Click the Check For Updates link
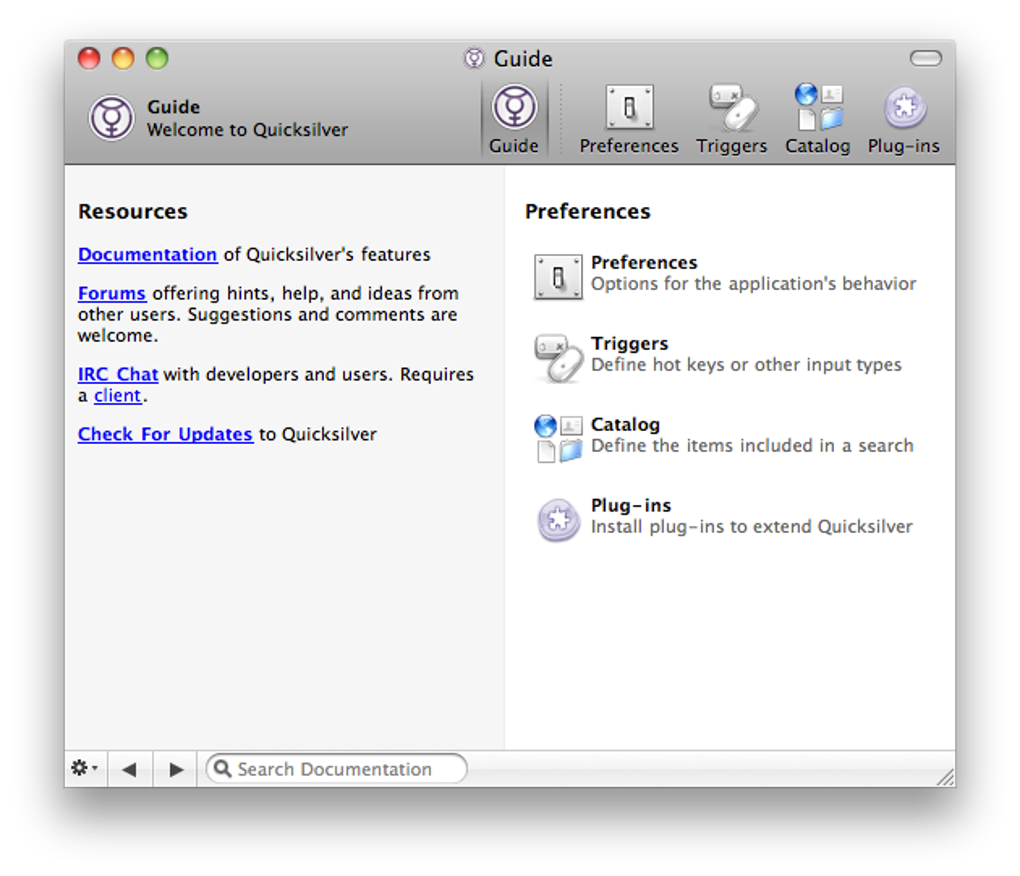 [x=165, y=434]
